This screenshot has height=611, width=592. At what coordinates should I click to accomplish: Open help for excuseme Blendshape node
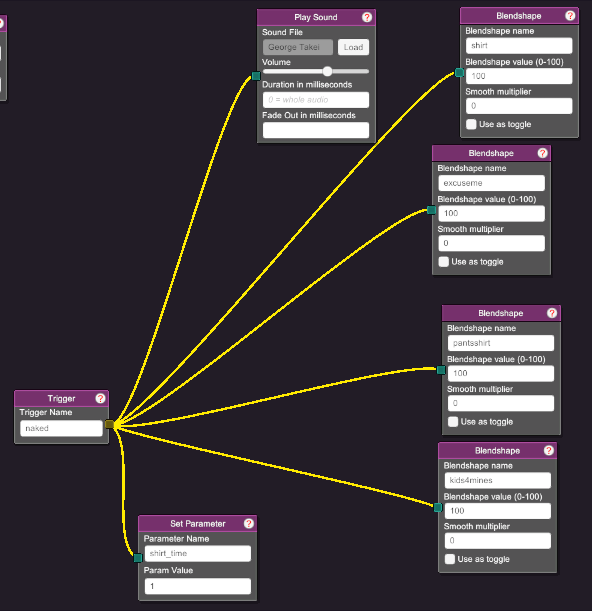542,153
